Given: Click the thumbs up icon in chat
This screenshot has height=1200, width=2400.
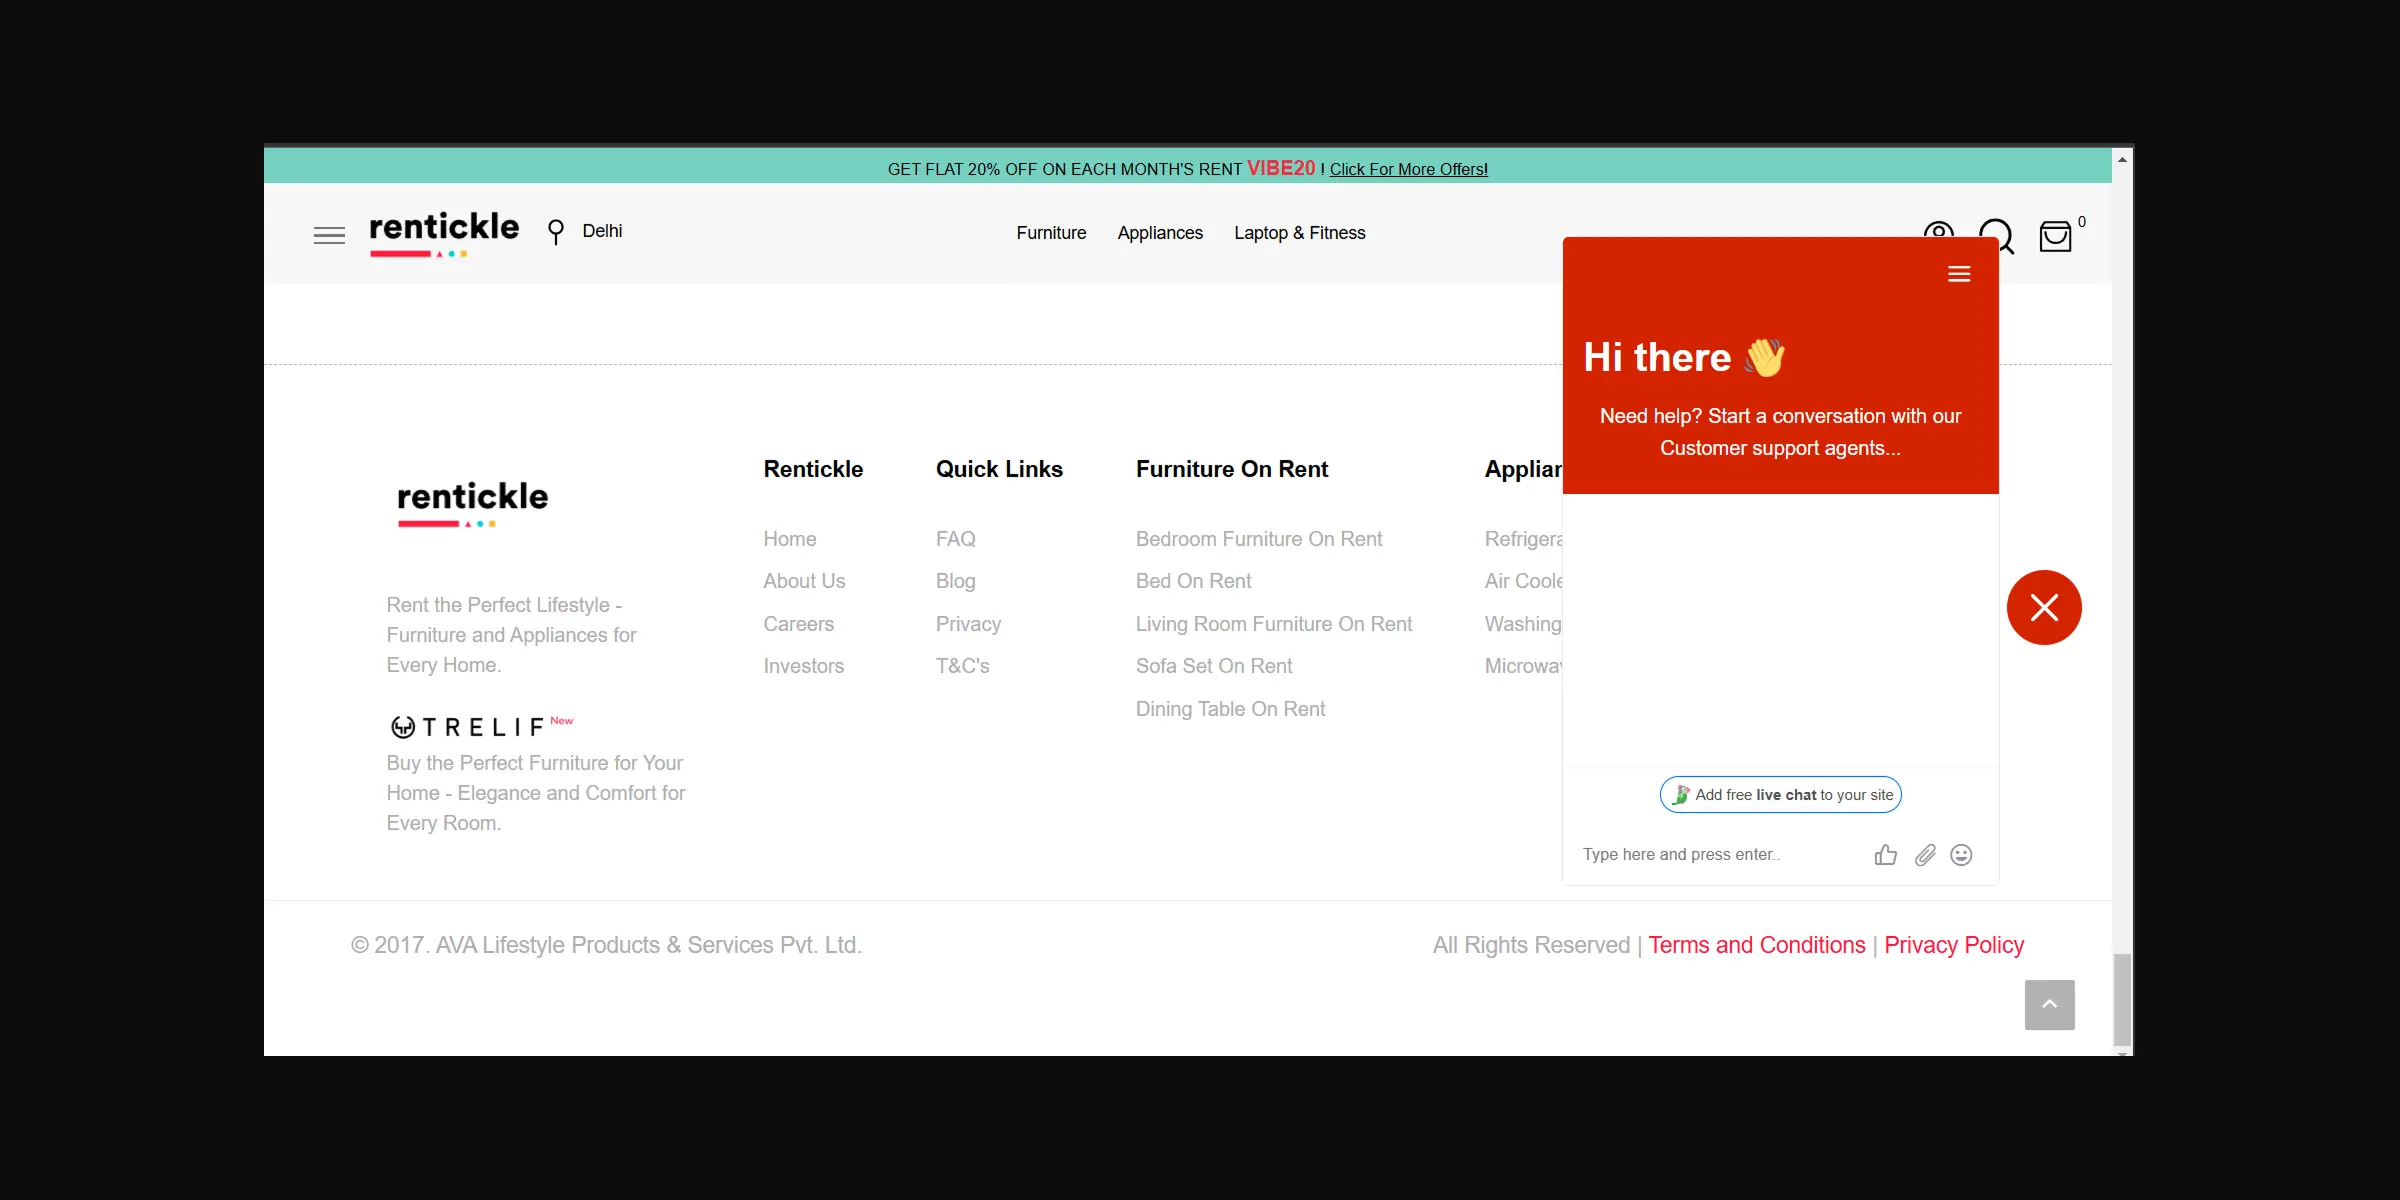Looking at the screenshot, I should [1885, 855].
